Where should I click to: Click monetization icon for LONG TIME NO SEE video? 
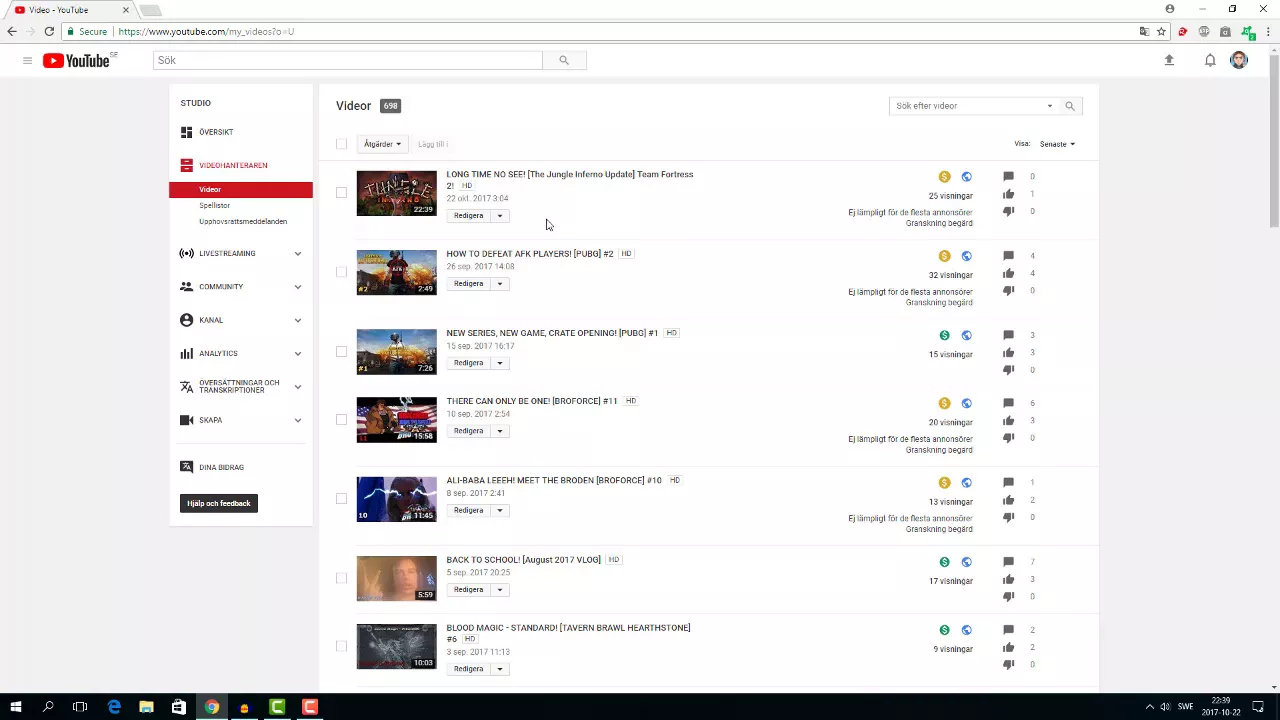click(x=944, y=177)
